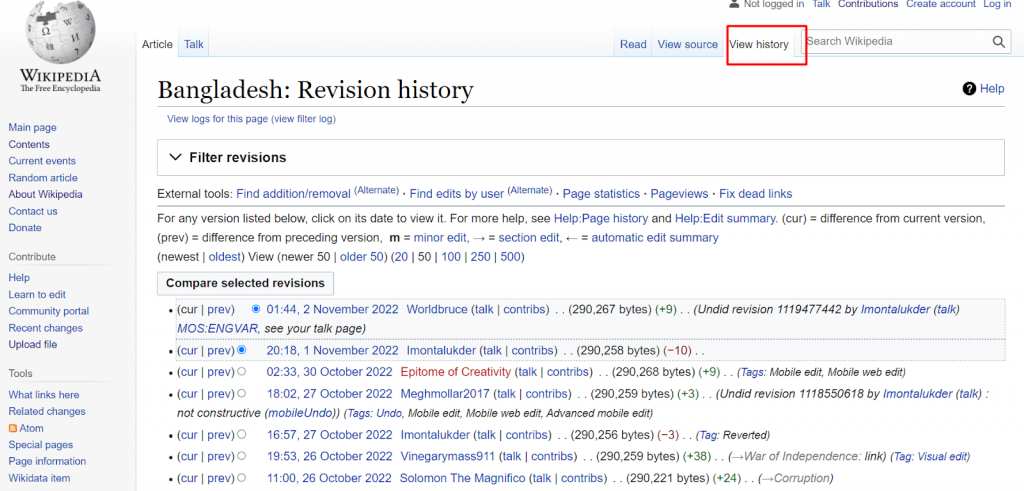Show 500 revisions per page

coord(510,257)
